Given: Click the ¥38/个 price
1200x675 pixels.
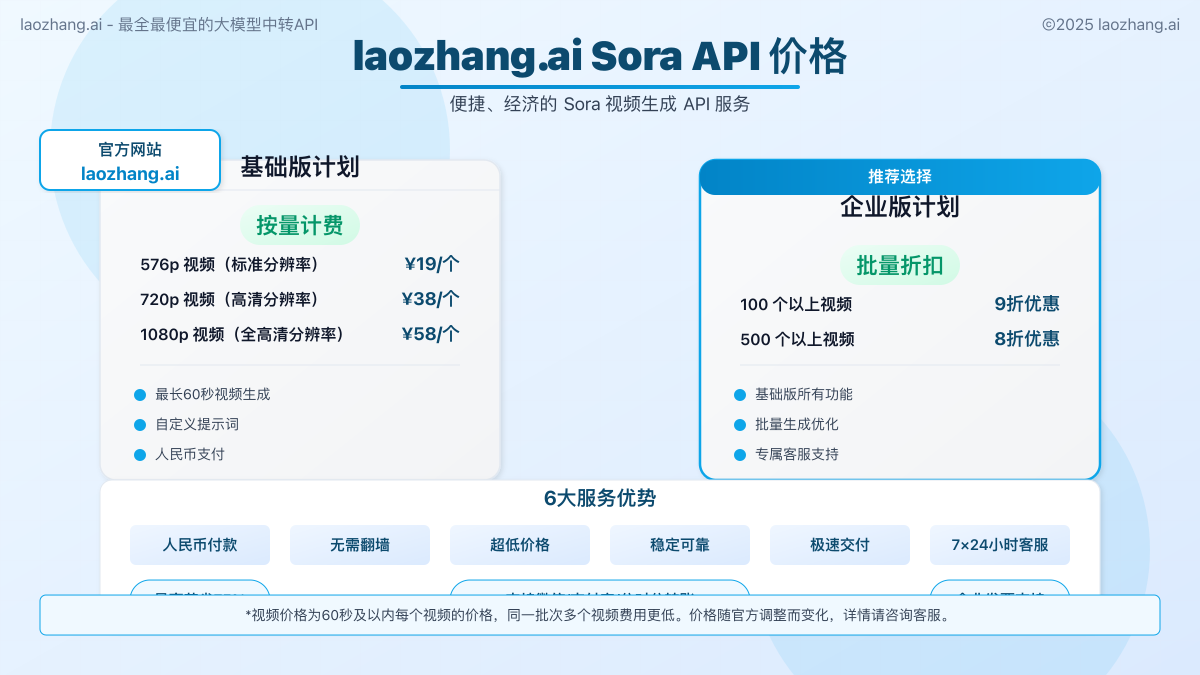Looking at the screenshot, I should [431, 299].
